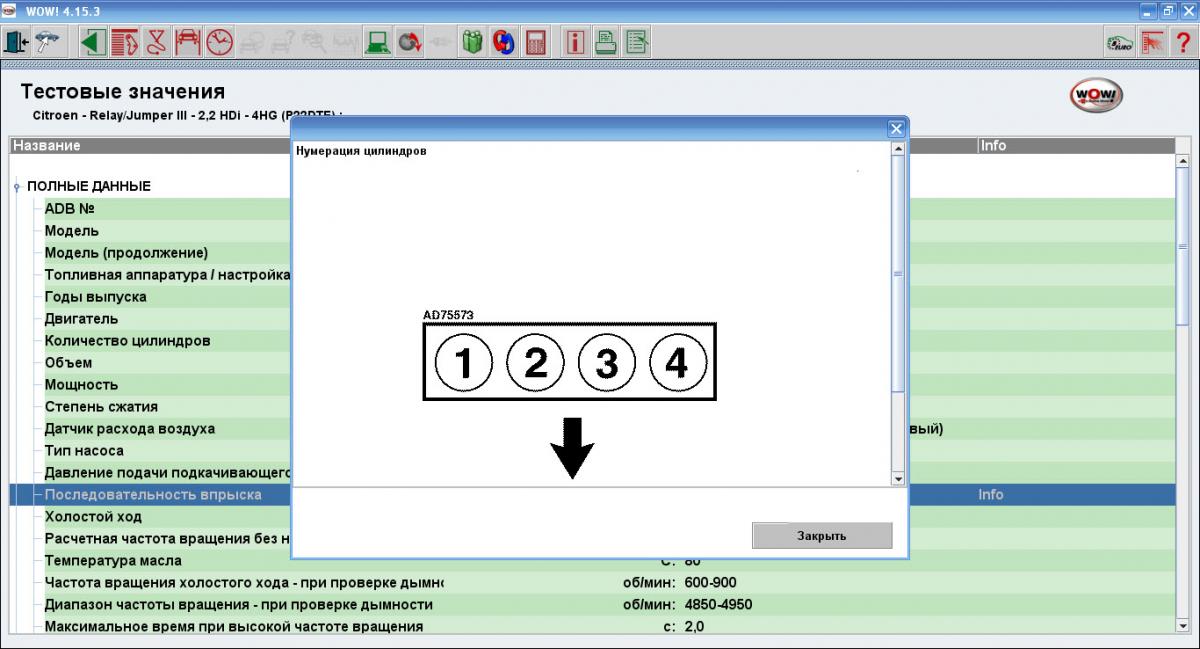Click the green printer icon
Image resolution: width=1200 pixels, height=649 pixels.
tap(606, 42)
